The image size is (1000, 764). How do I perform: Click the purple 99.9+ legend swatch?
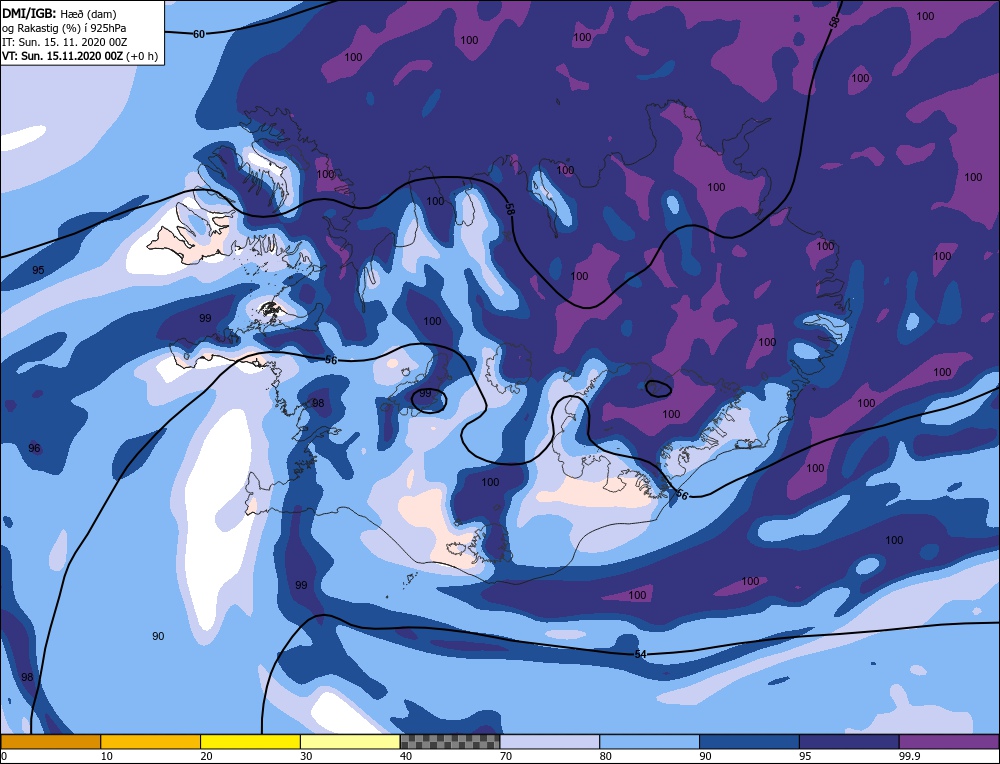click(949, 741)
